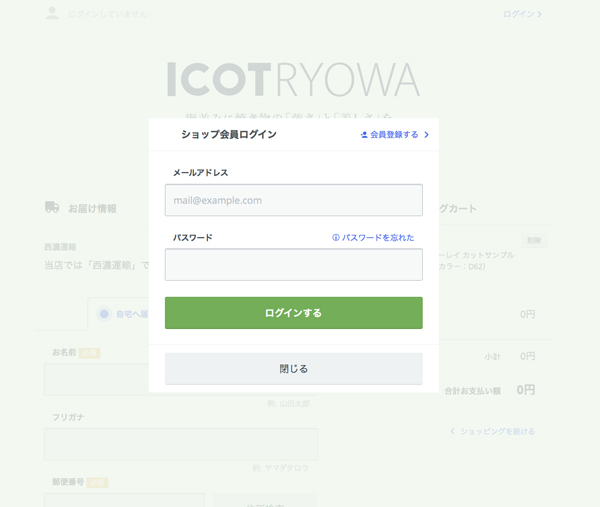
Task: Click the chevron next to 会員登録する
Action: tap(426, 135)
